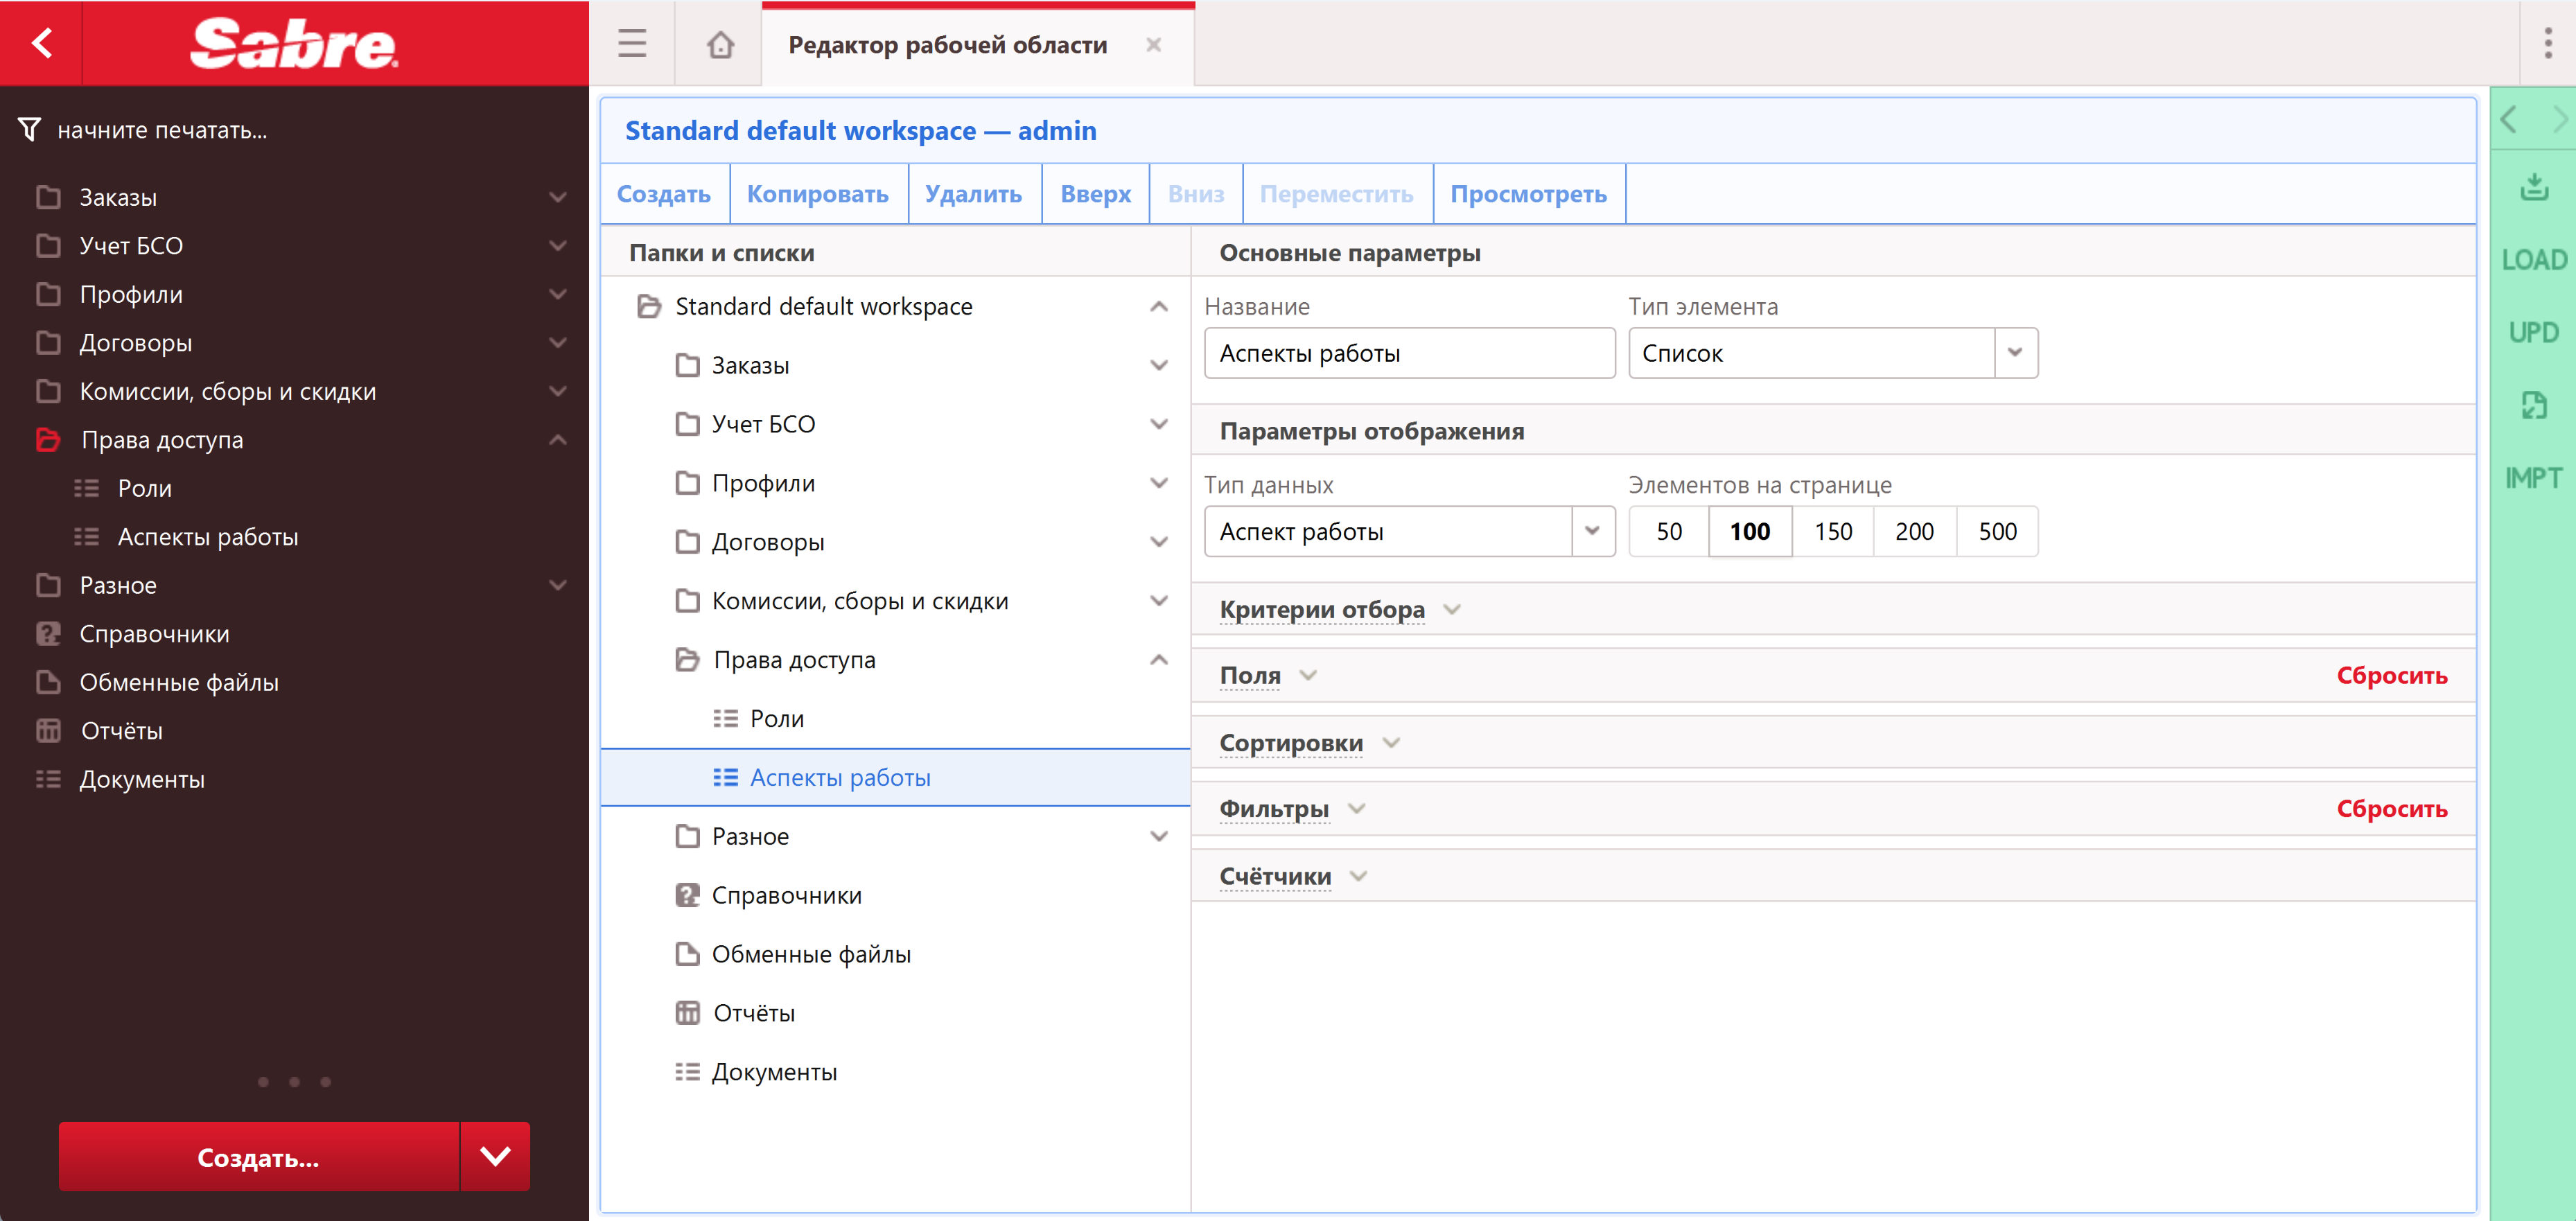
Task: Click the back arrow in red header
Action: point(41,43)
